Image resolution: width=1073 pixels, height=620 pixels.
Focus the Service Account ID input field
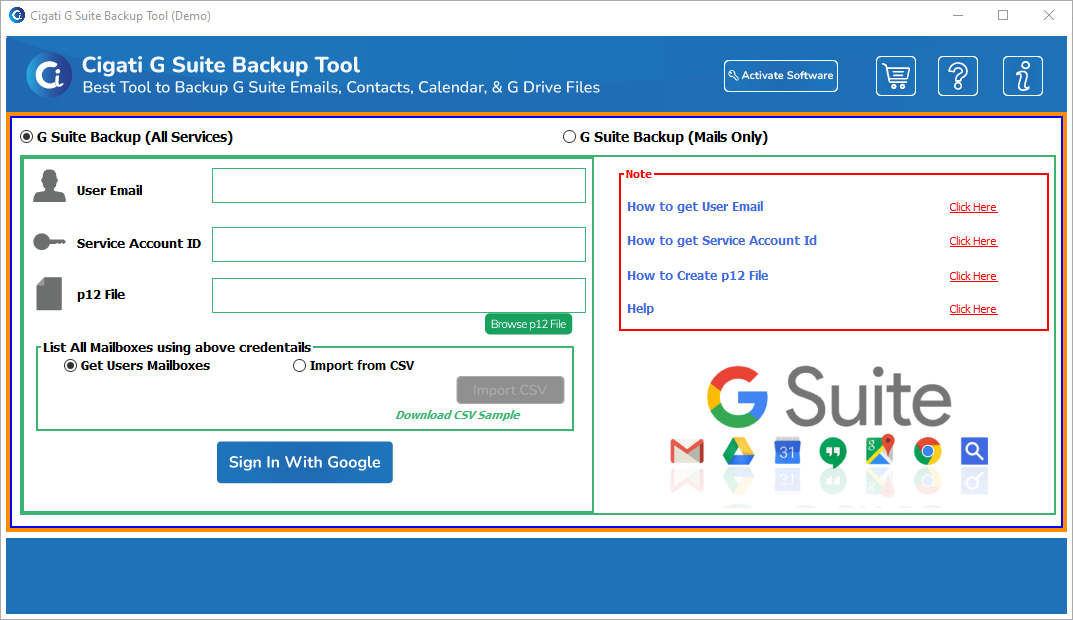399,244
